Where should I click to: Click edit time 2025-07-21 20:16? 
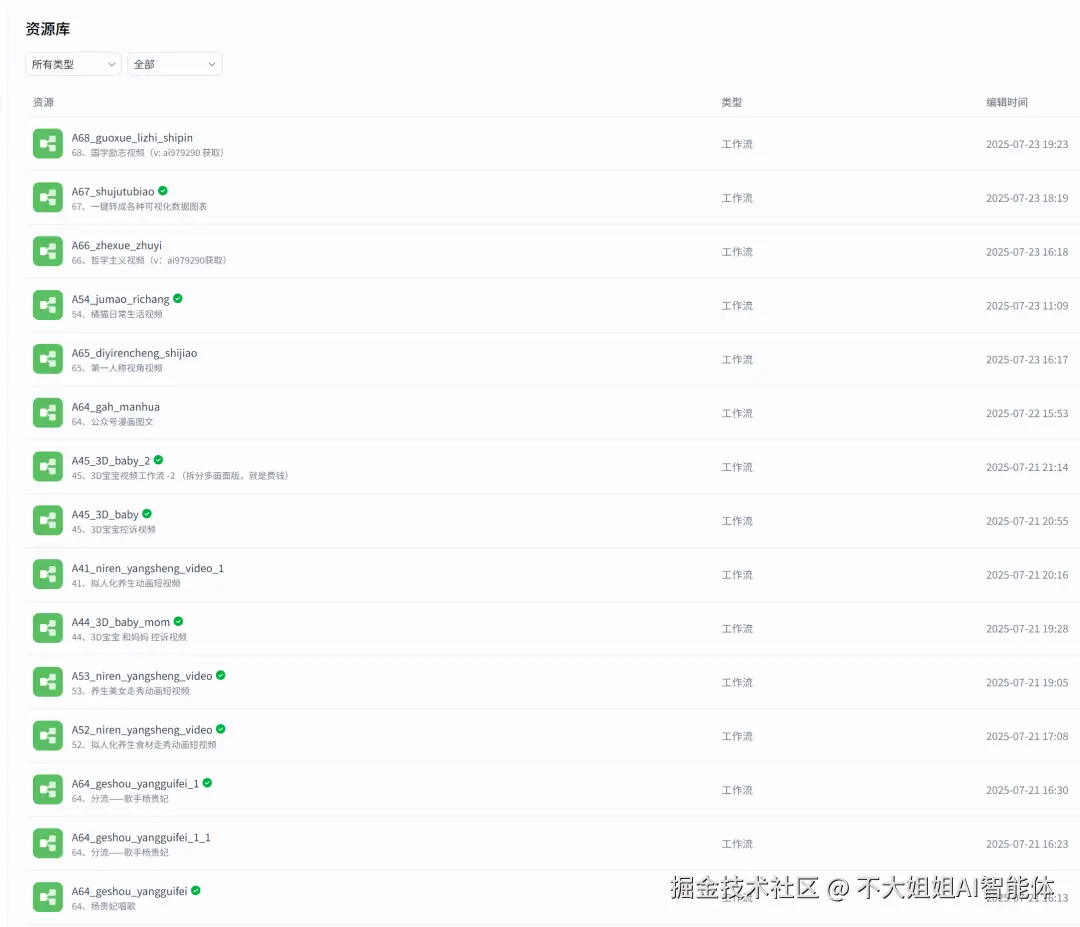(x=1027, y=574)
